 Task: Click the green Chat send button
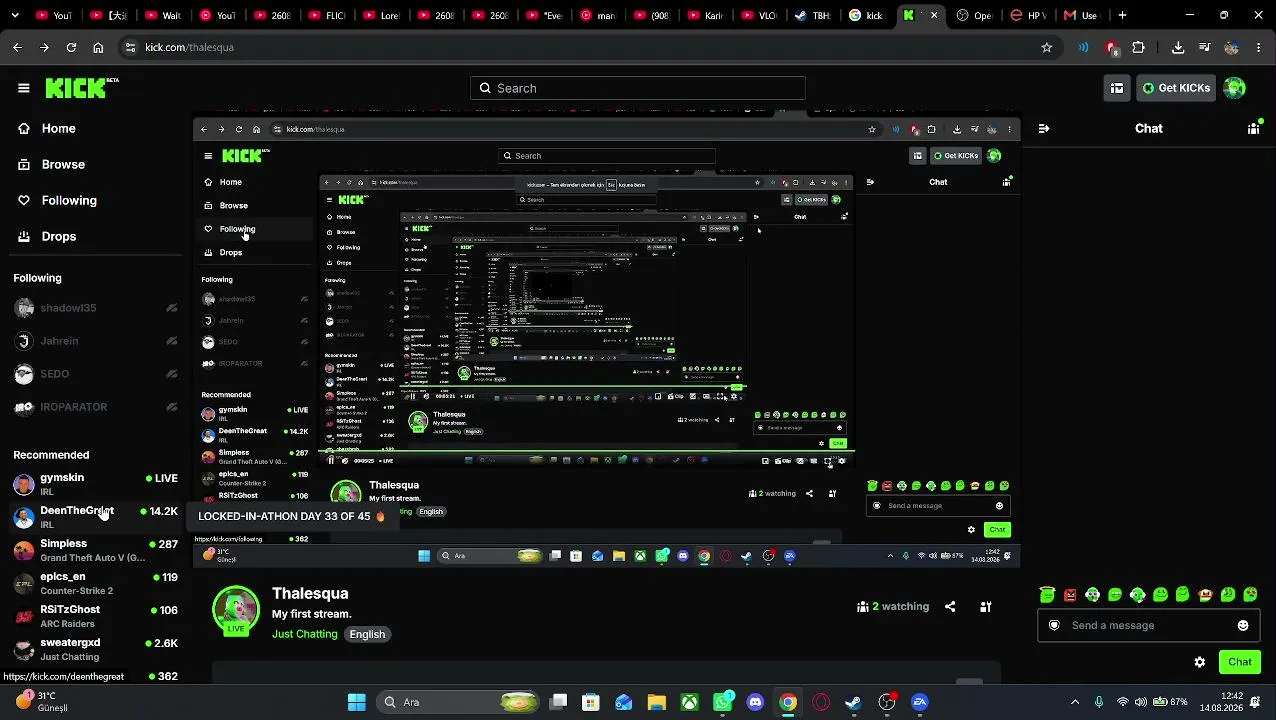point(1240,662)
